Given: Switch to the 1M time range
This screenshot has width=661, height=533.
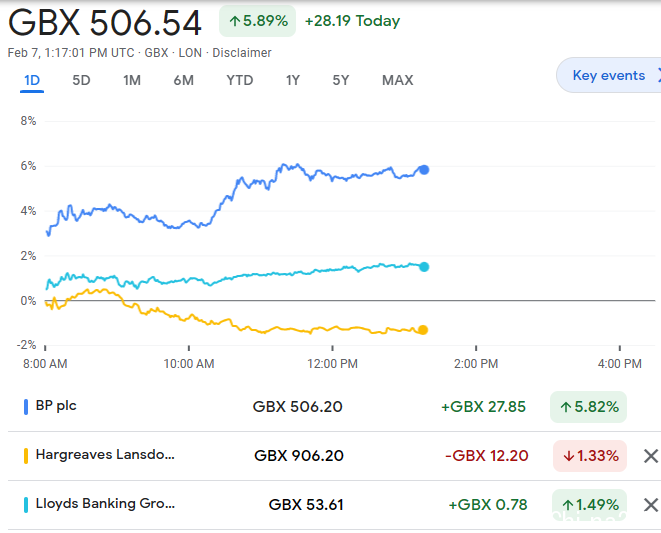Looking at the screenshot, I should tap(132, 80).
